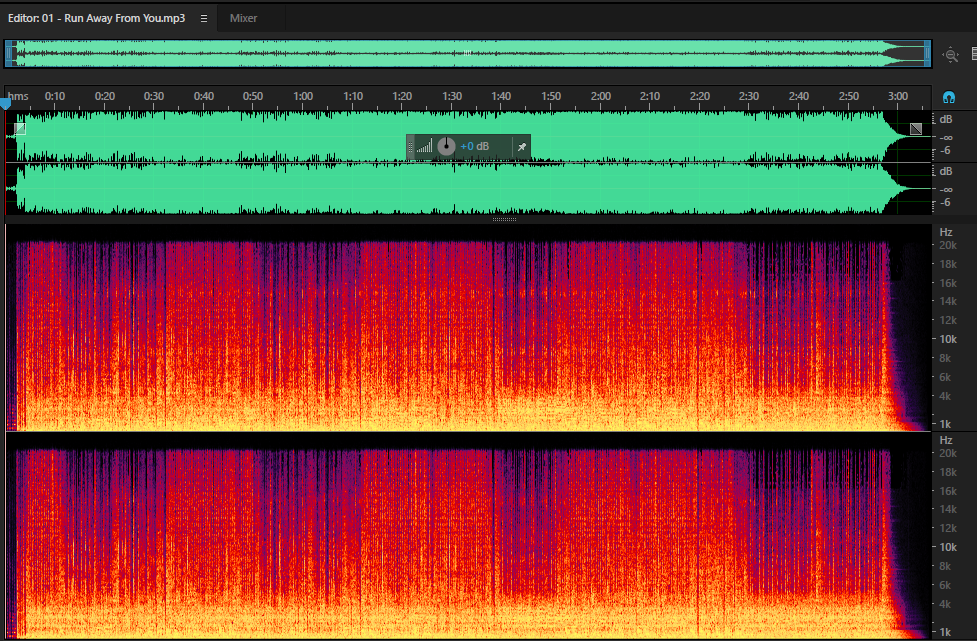The height and width of the screenshot is (641, 977).
Task: Click 1:50 on the time ruler
Action: (551, 96)
